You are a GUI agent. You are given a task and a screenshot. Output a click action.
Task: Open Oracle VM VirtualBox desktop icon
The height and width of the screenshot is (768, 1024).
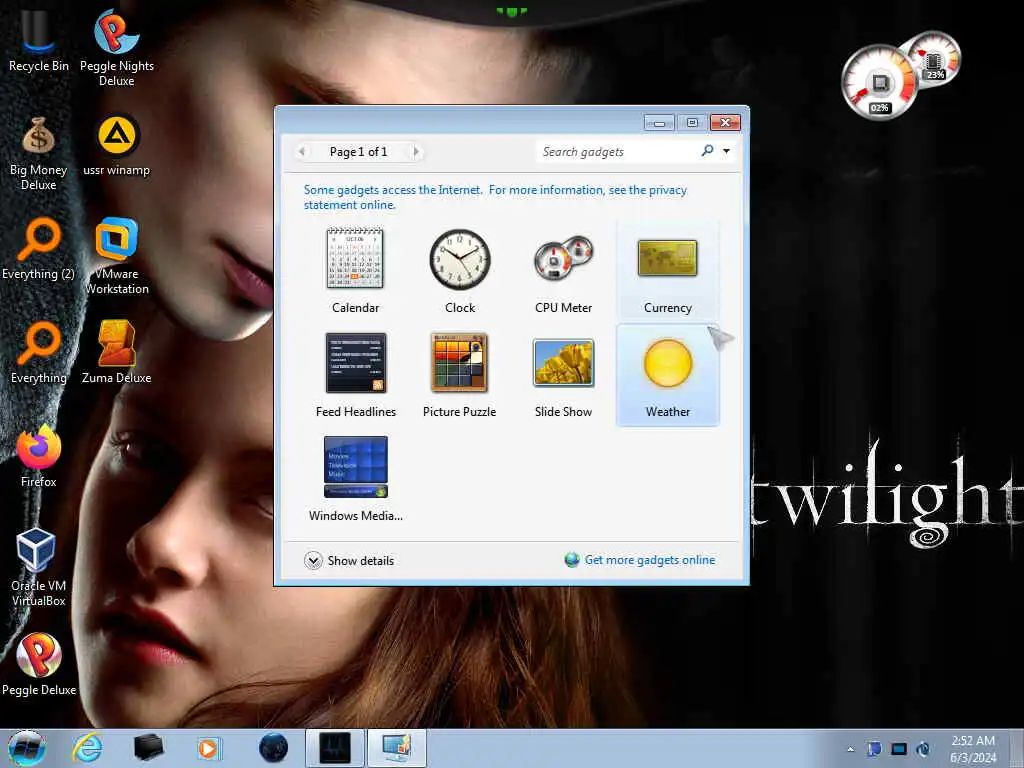click(39, 568)
